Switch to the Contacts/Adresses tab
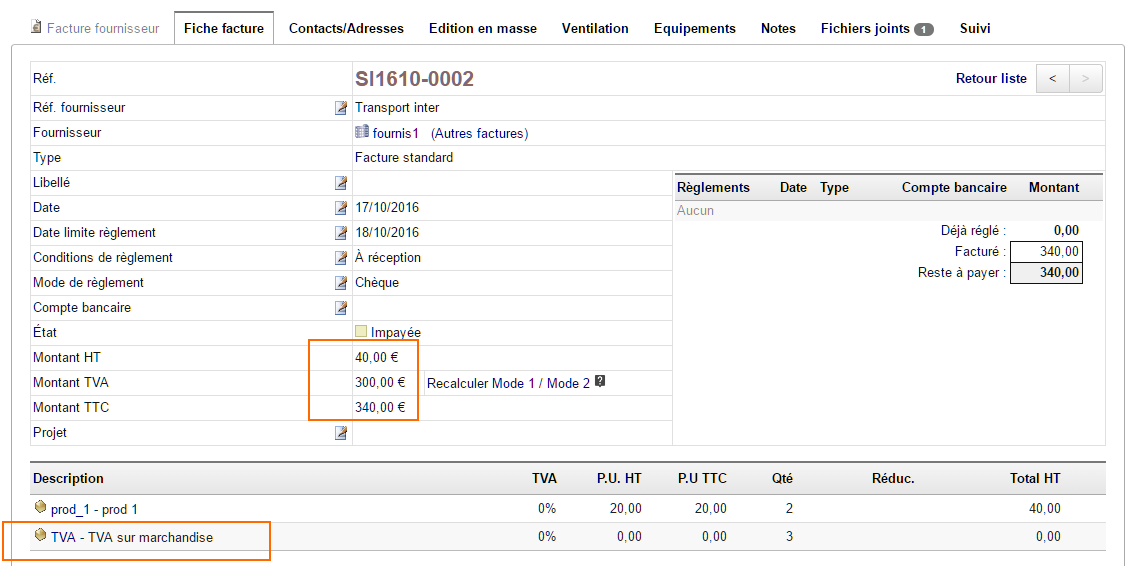The image size is (1128, 566). 346,28
